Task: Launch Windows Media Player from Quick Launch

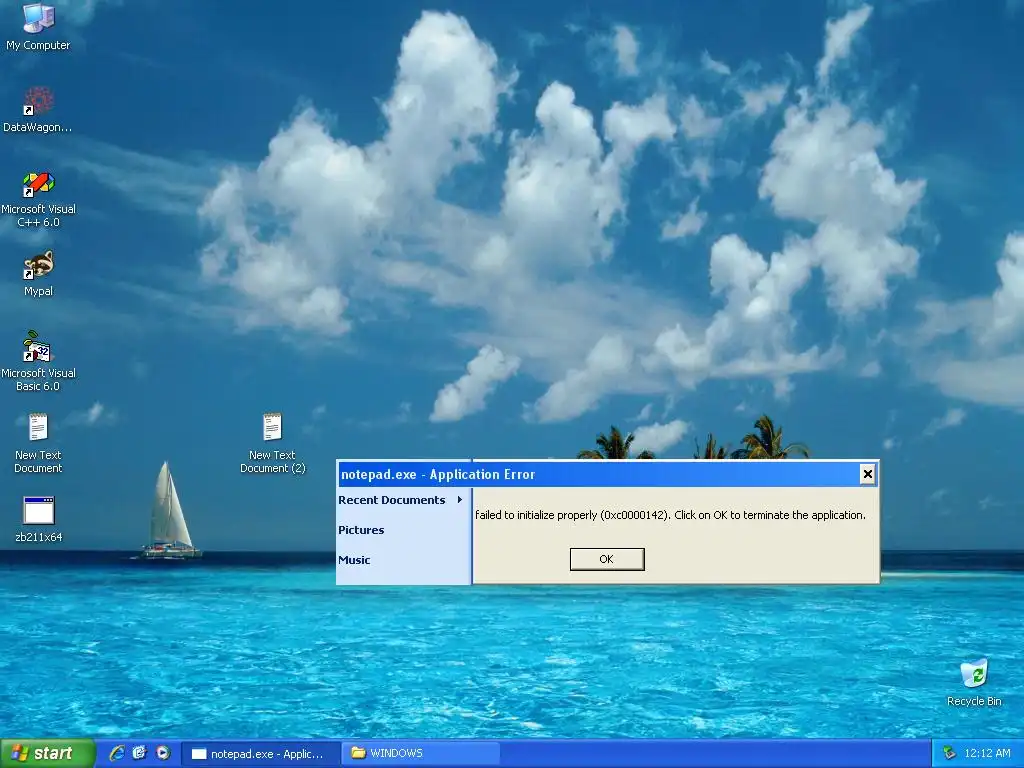Action: pos(163,753)
